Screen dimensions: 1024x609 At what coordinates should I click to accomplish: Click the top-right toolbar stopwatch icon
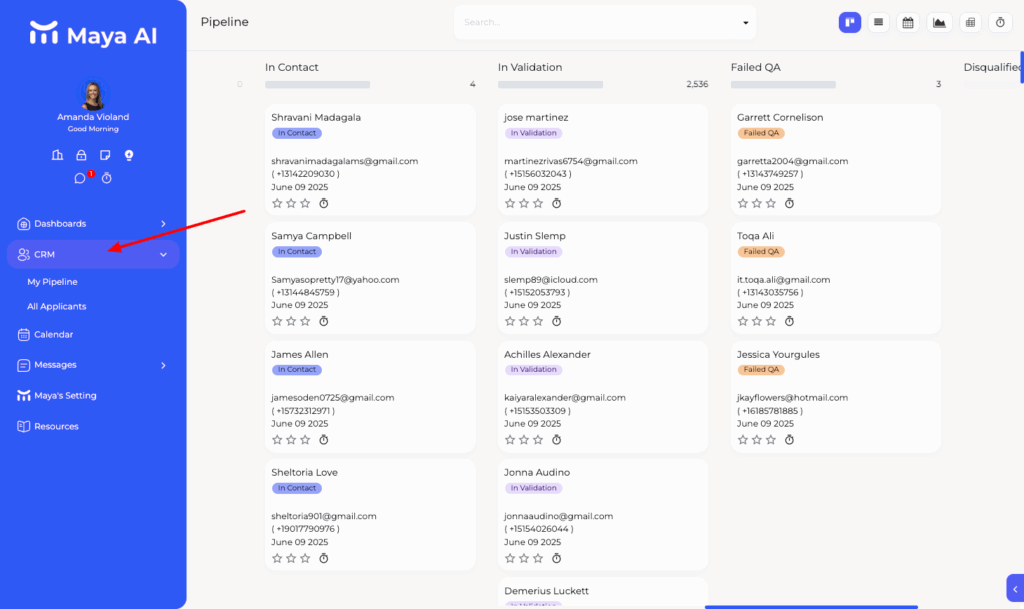[1000, 22]
